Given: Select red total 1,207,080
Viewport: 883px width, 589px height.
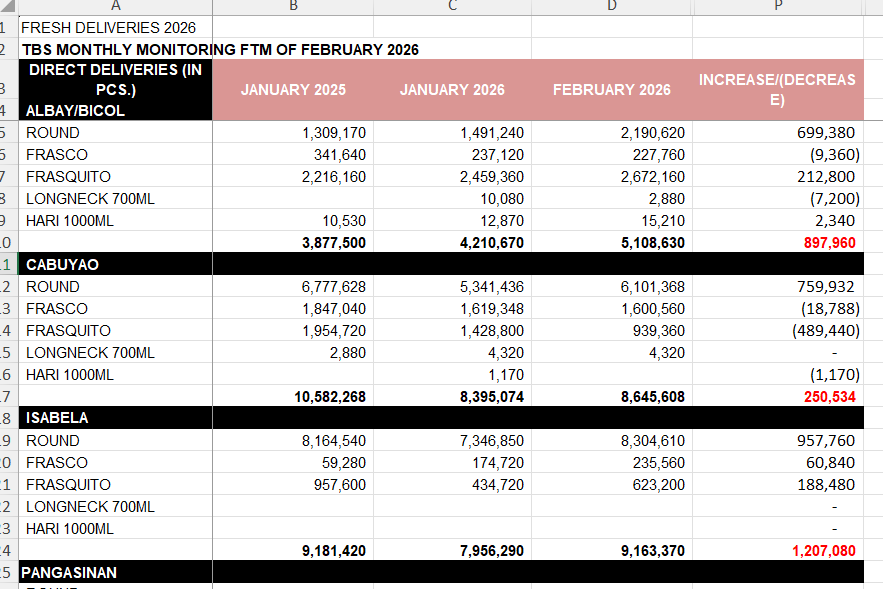Looking at the screenshot, I should 778,550.
